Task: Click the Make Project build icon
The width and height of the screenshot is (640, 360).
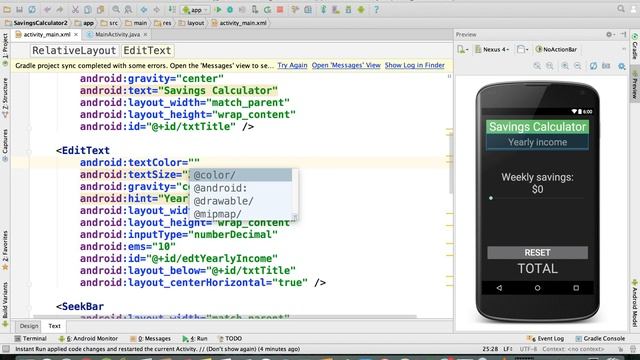Action: click(x=172, y=9)
